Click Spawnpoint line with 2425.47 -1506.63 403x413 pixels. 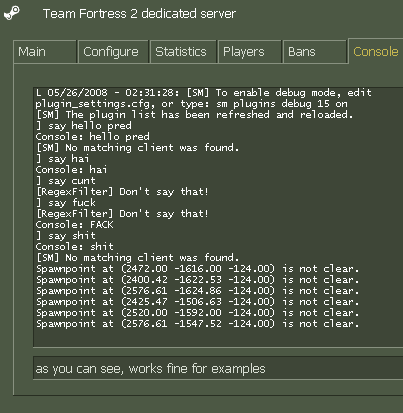(197, 302)
